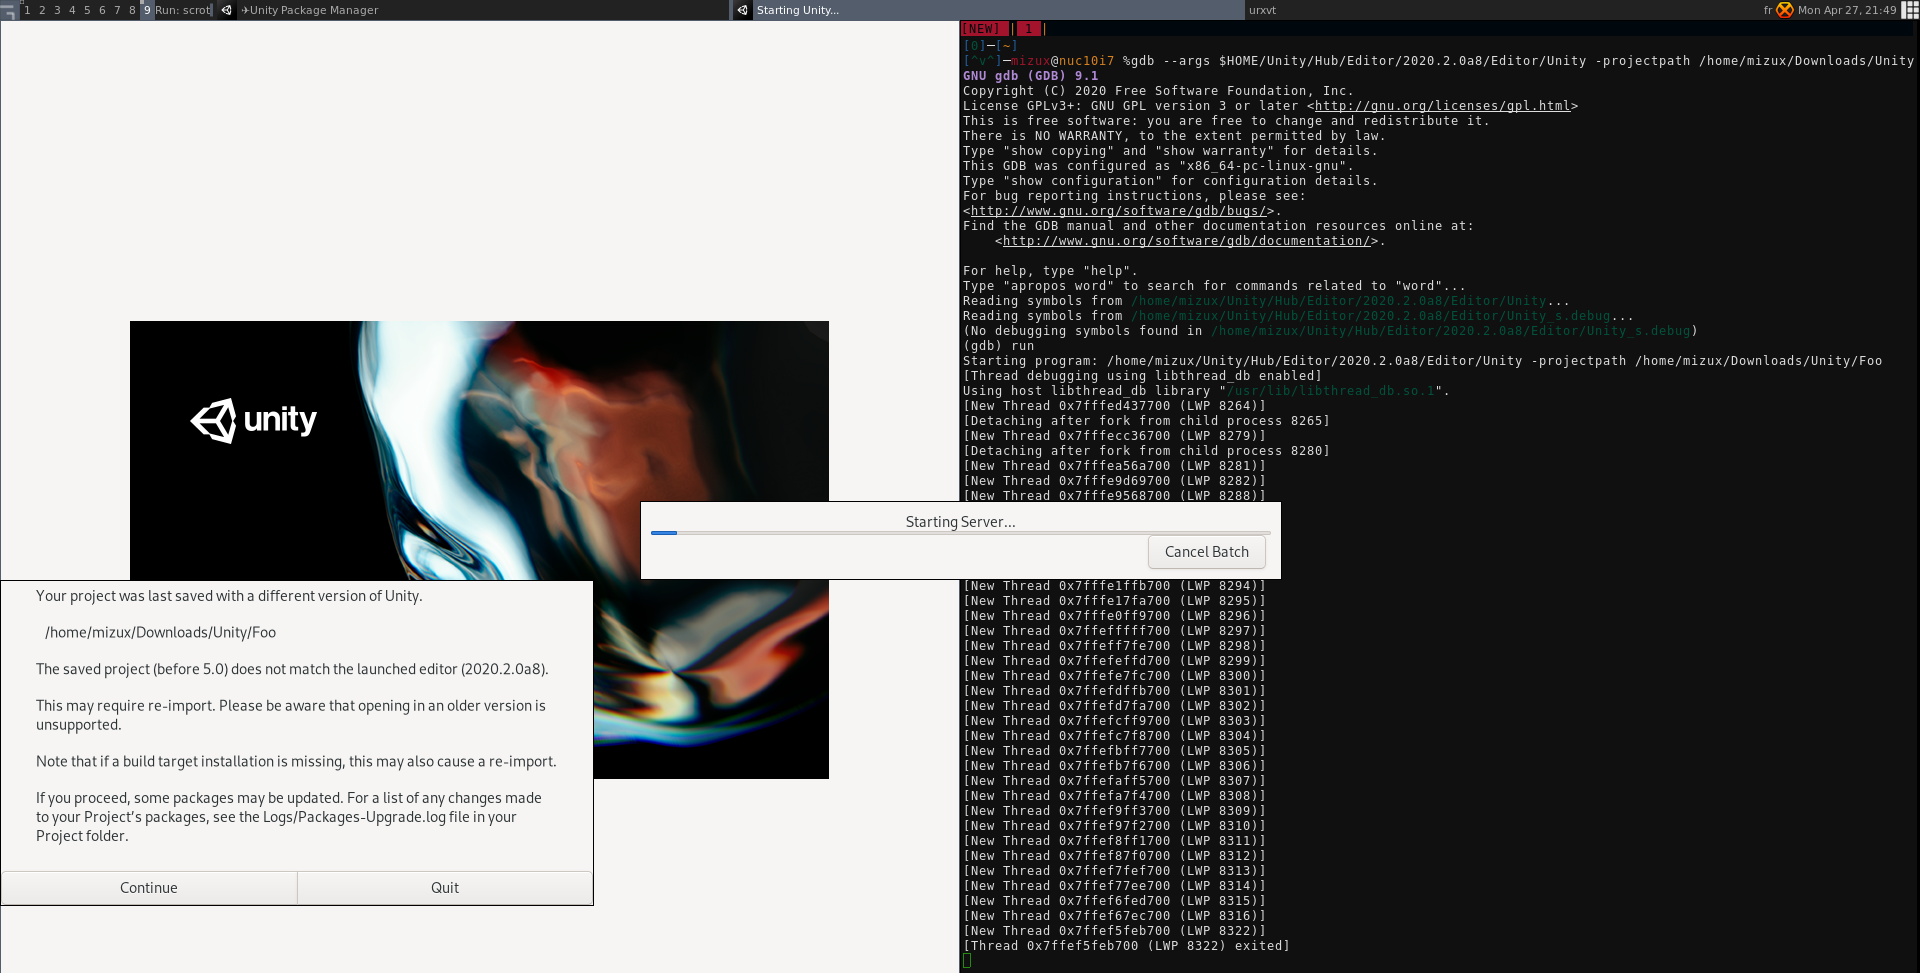Click the Unity icon beside Starting Unity
This screenshot has height=973, width=1920.
tap(743, 10)
